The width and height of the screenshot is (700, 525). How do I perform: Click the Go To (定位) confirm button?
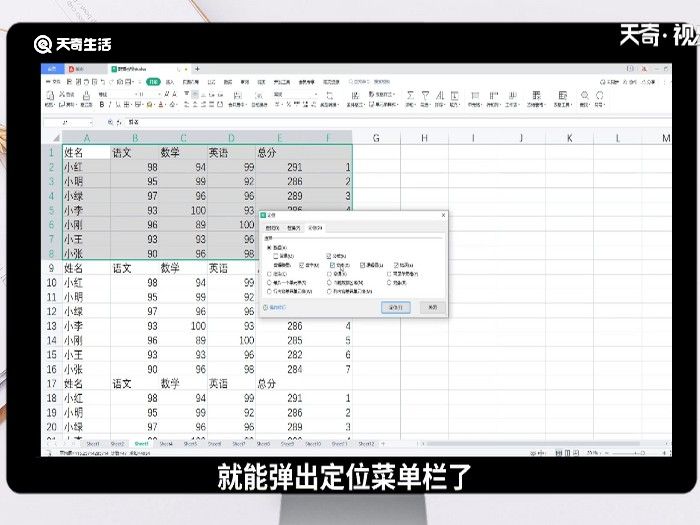pos(396,307)
